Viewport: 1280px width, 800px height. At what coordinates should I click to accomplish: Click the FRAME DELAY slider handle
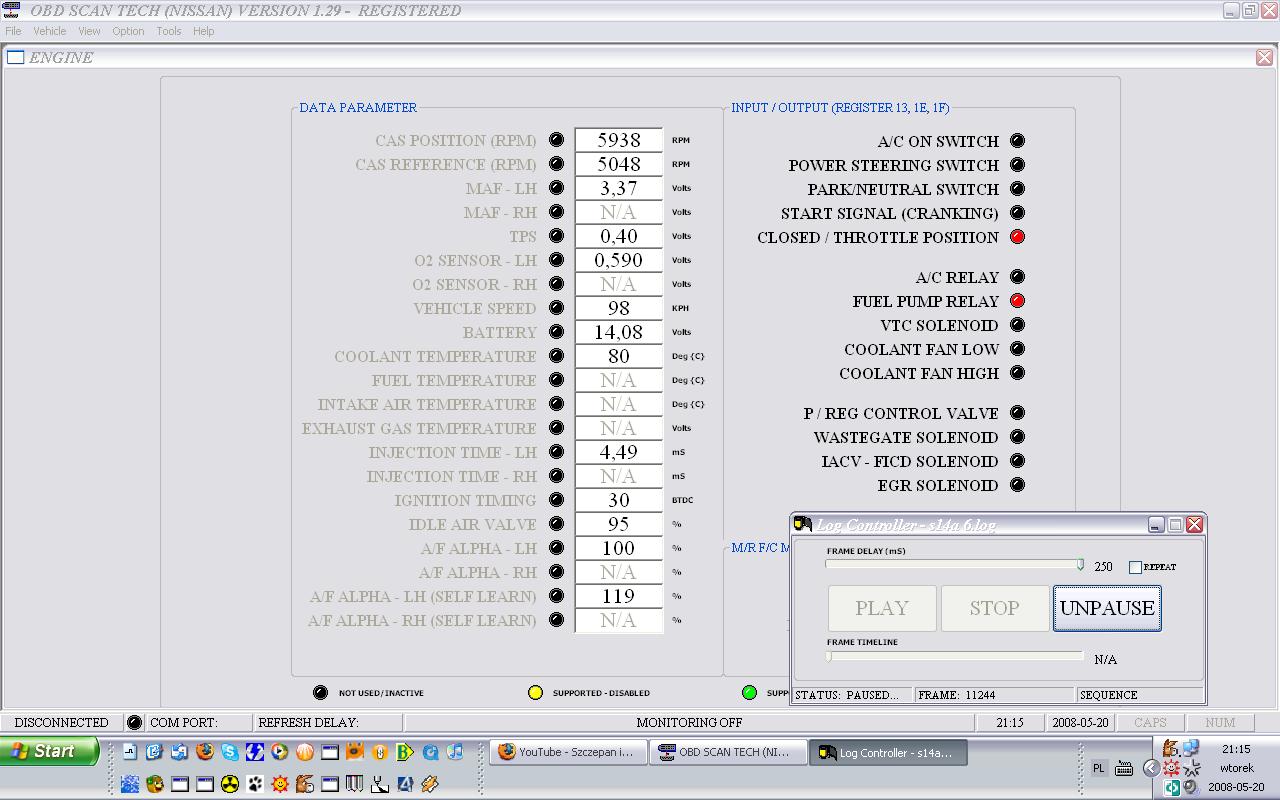click(1080, 565)
